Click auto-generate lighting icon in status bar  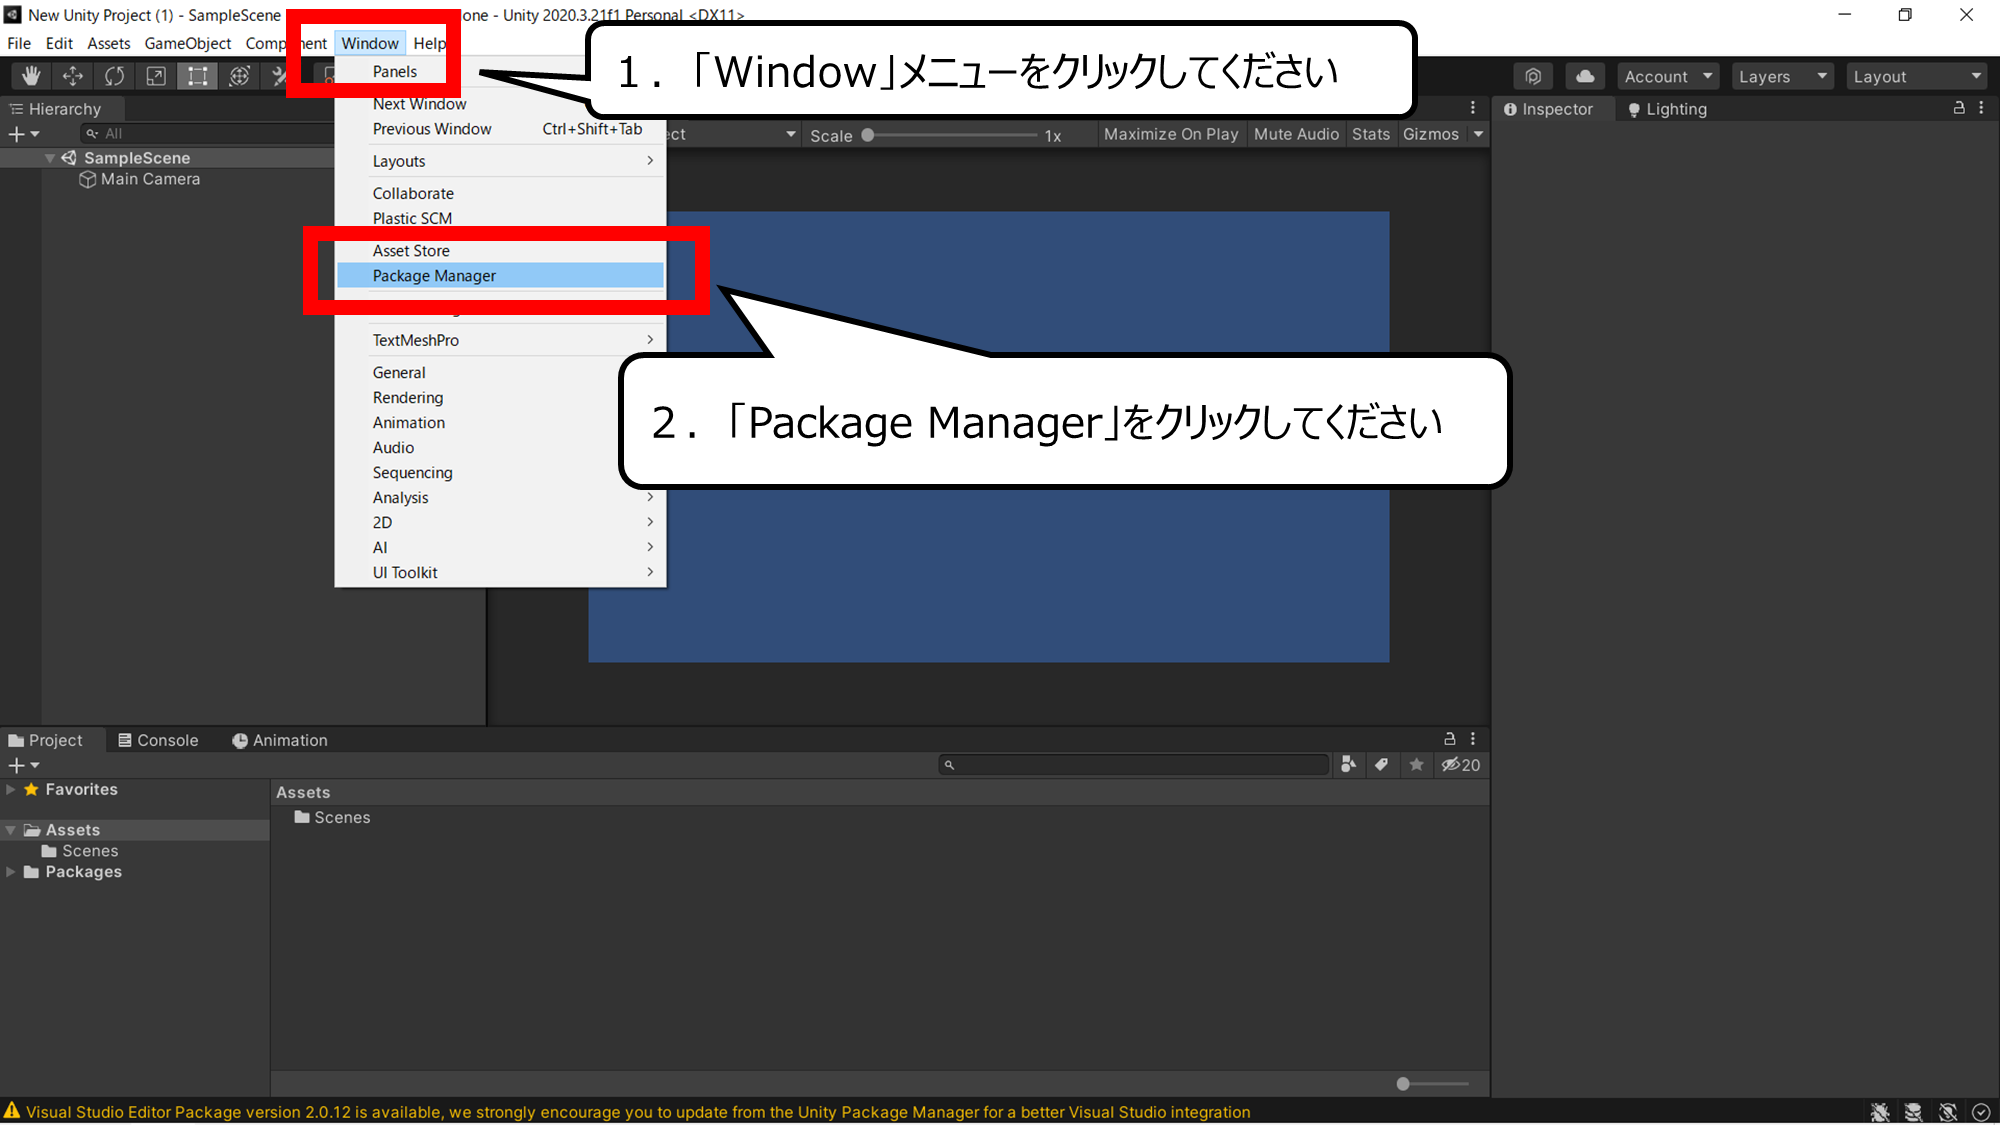[1947, 1112]
